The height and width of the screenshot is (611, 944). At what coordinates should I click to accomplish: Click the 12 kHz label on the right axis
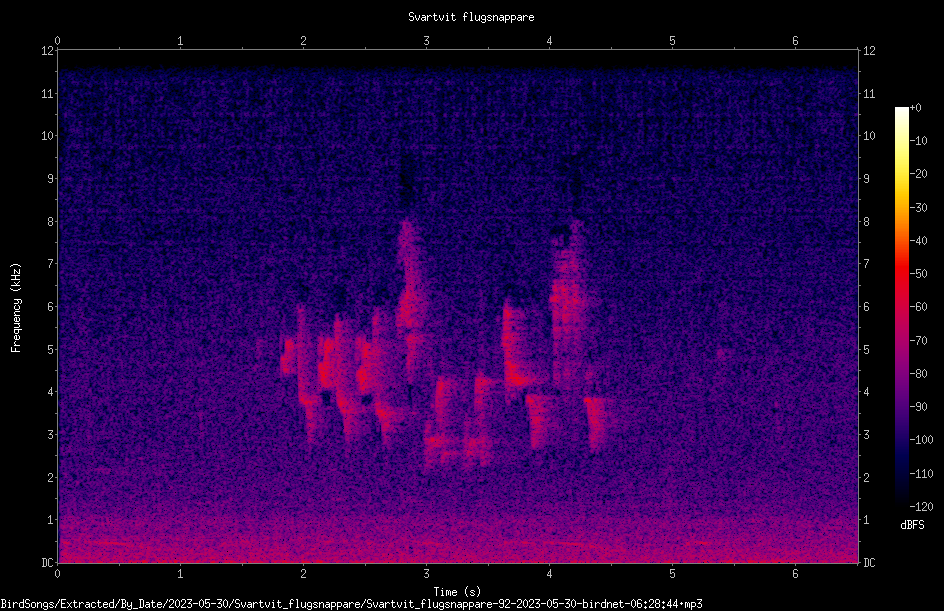click(869, 51)
